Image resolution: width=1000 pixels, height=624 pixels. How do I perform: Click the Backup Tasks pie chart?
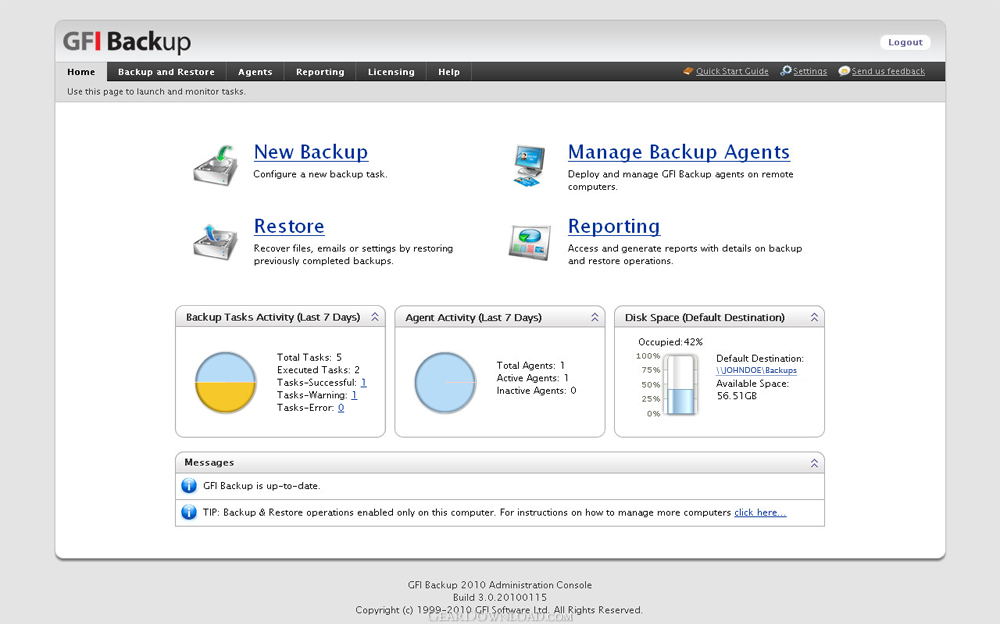(226, 382)
